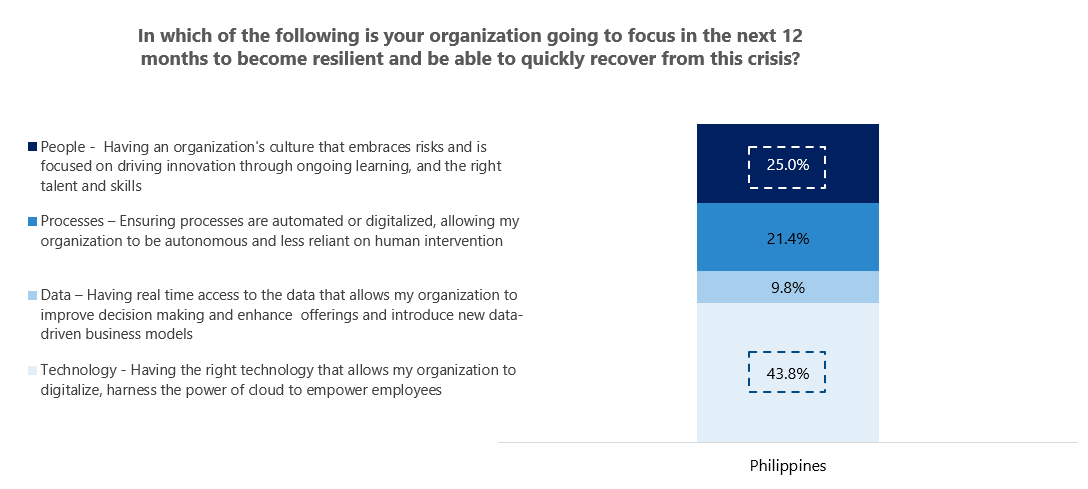The height and width of the screenshot is (489, 1088).
Task: Select the People legend description text
Action: 270,165
